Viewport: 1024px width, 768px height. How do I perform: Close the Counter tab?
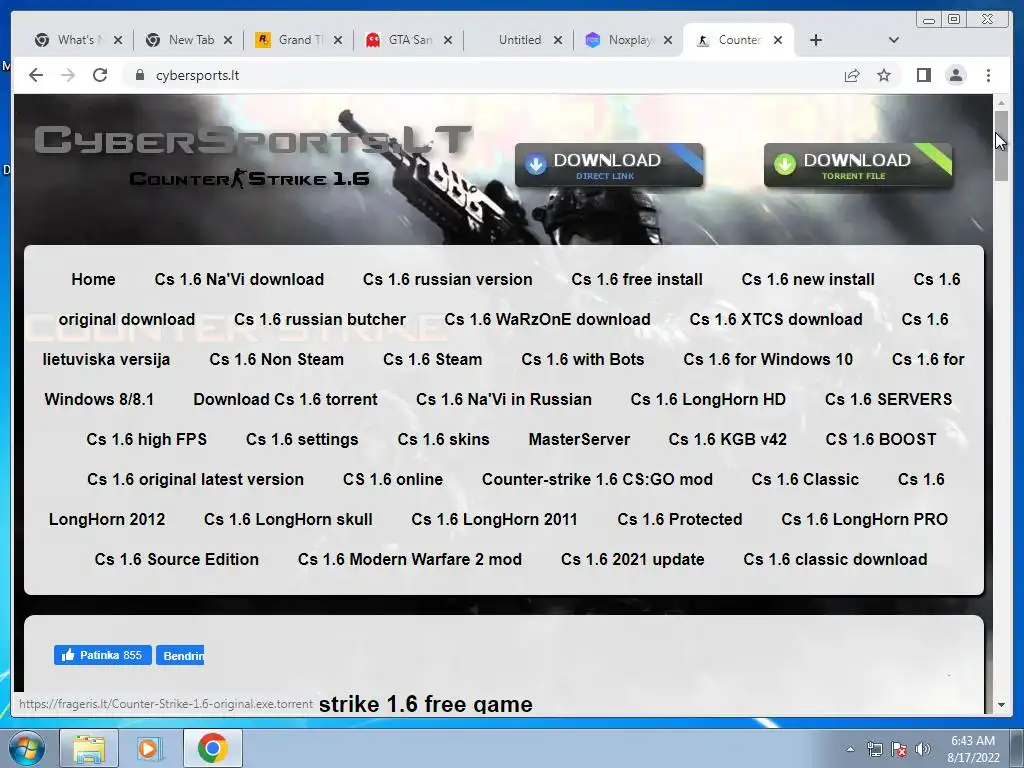(778, 40)
